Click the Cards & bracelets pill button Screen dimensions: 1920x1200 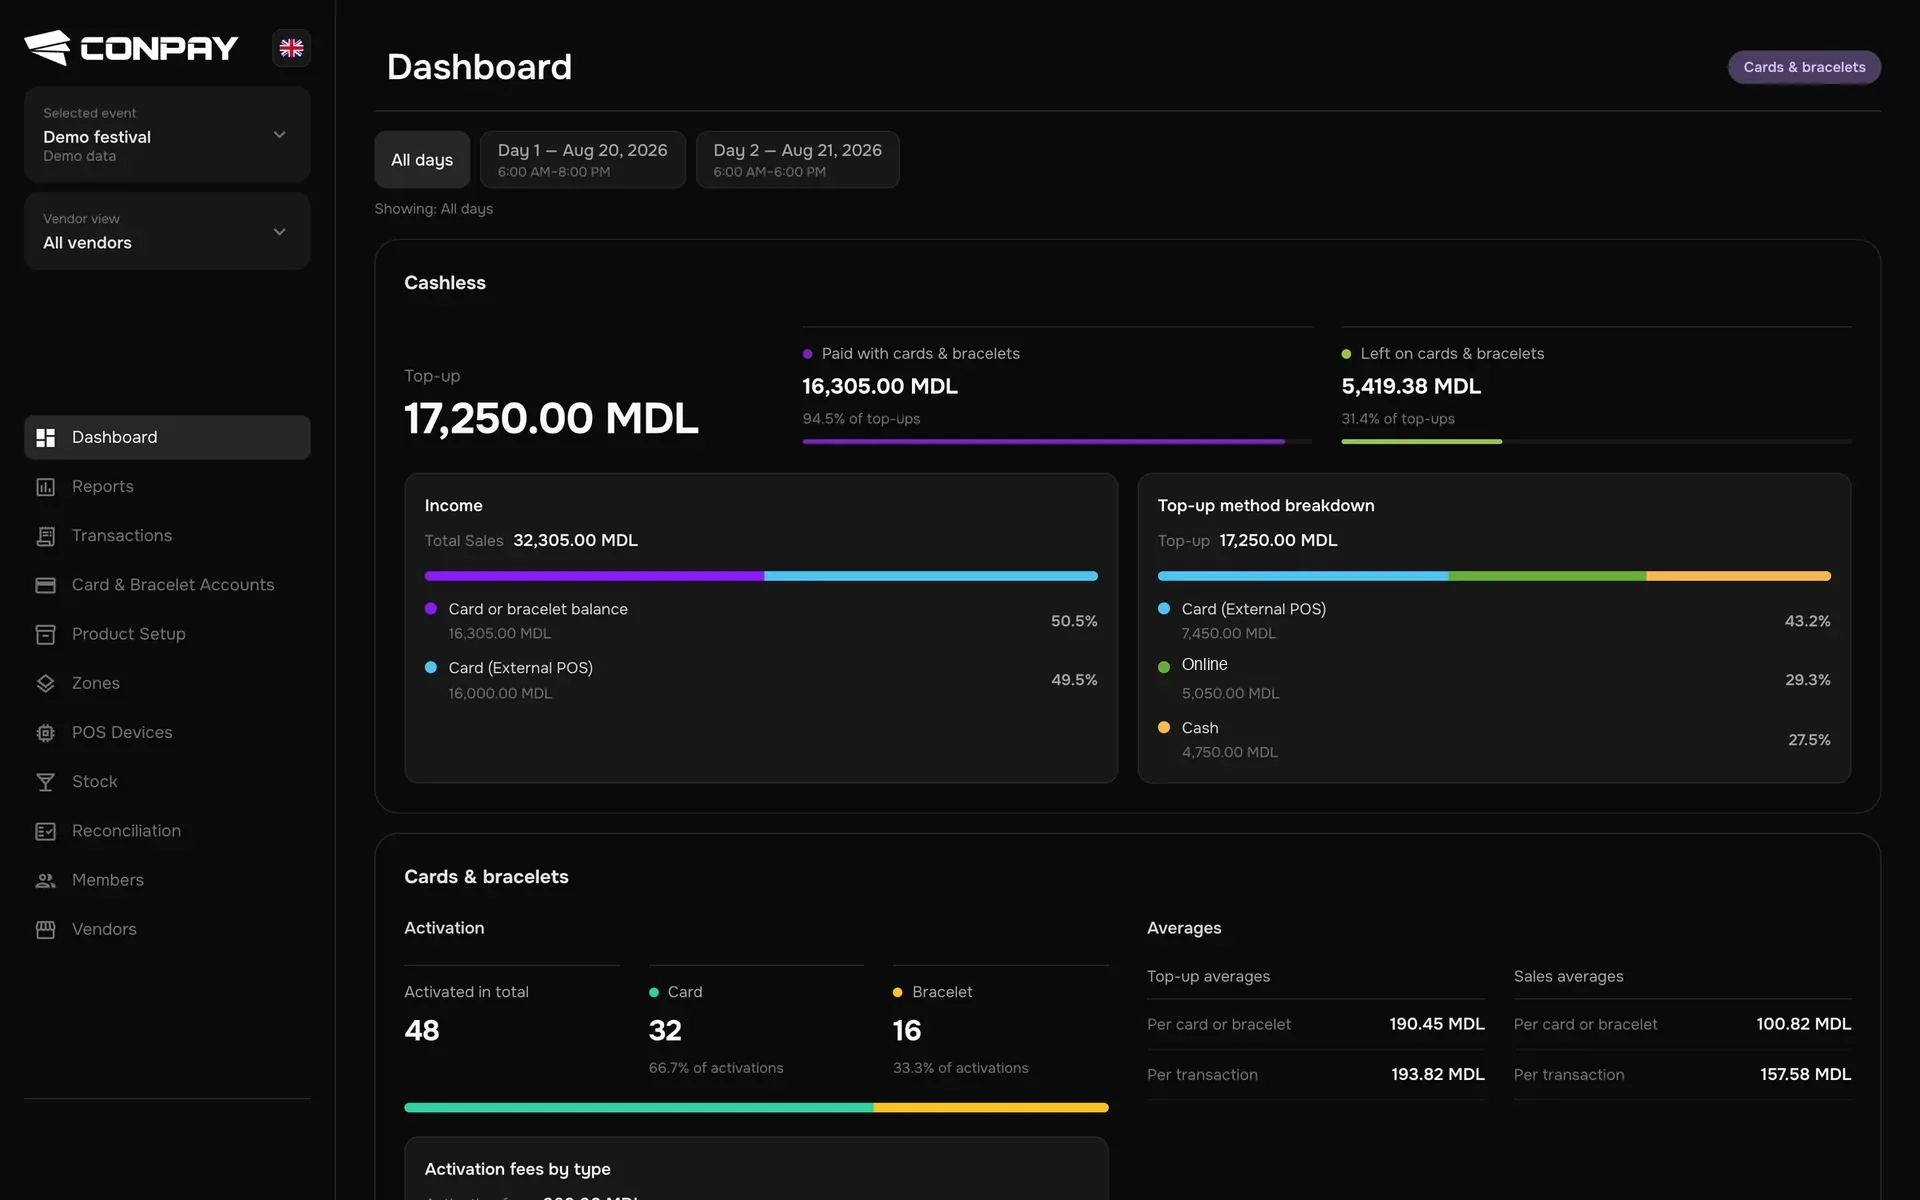pyautogui.click(x=1804, y=67)
